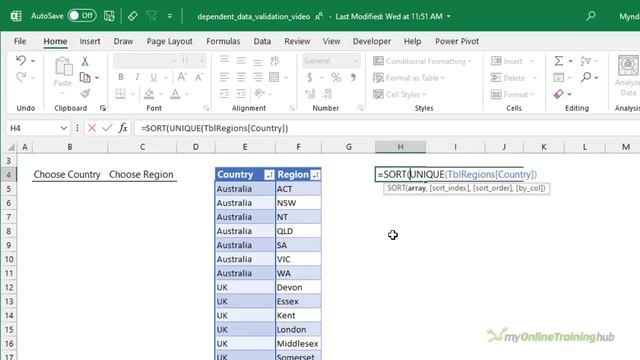The height and width of the screenshot is (360, 640).
Task: Click the Search magnifier in title bar
Action: click(591, 16)
